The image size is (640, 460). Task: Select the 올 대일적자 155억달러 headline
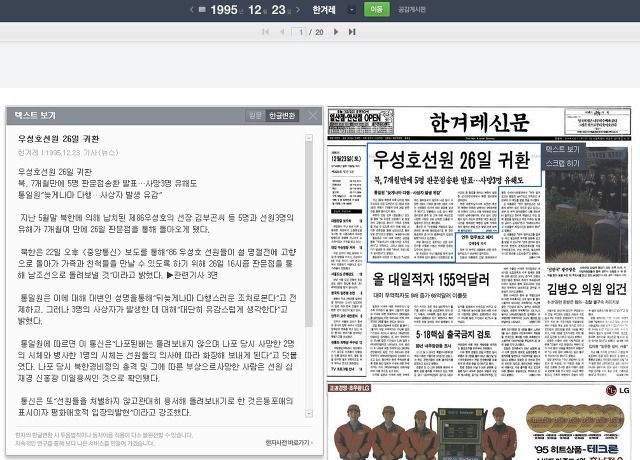click(x=431, y=280)
